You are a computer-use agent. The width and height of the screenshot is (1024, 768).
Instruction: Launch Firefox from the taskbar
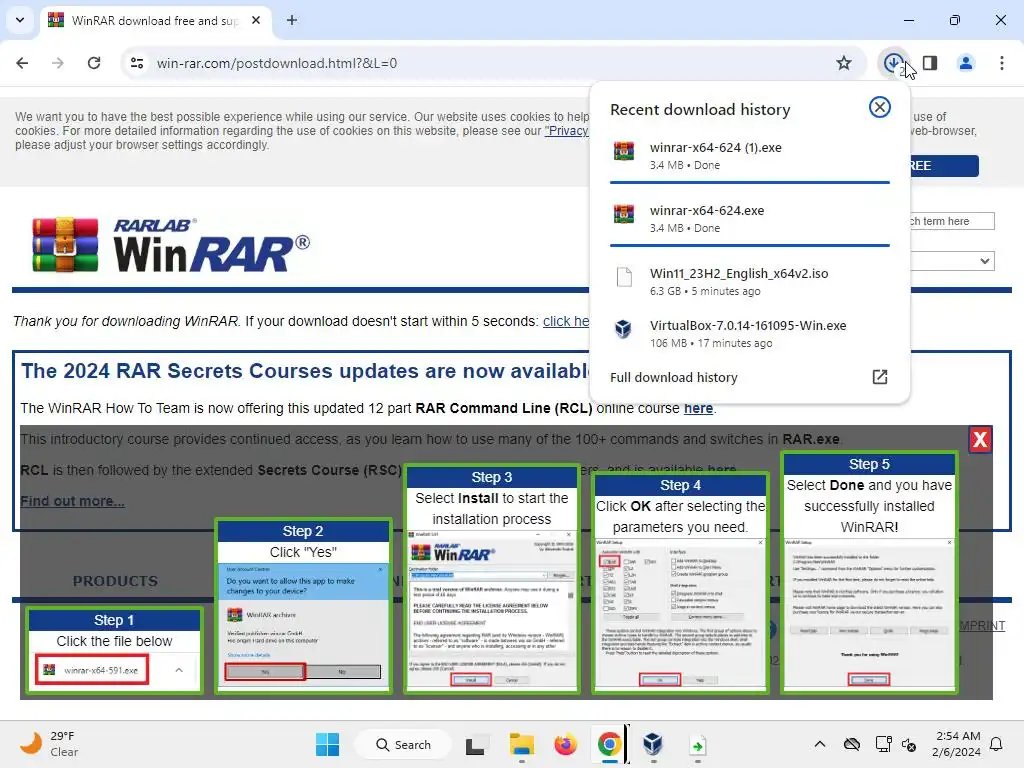coord(566,744)
